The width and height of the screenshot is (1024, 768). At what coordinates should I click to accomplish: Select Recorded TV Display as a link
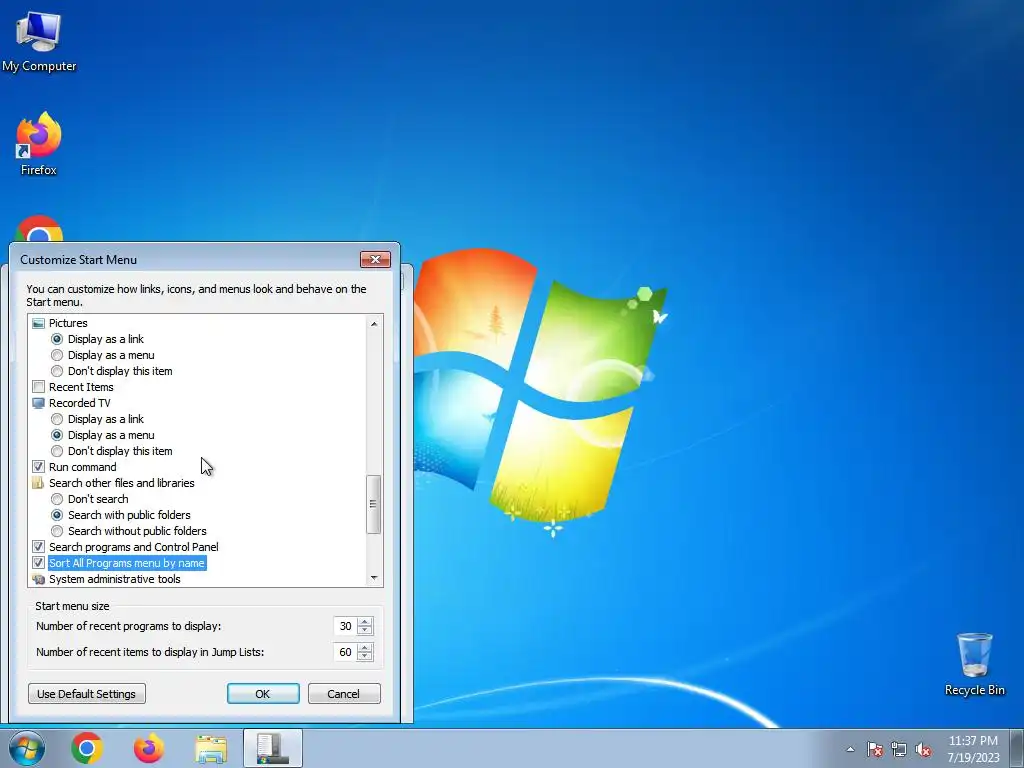pyautogui.click(x=57, y=419)
